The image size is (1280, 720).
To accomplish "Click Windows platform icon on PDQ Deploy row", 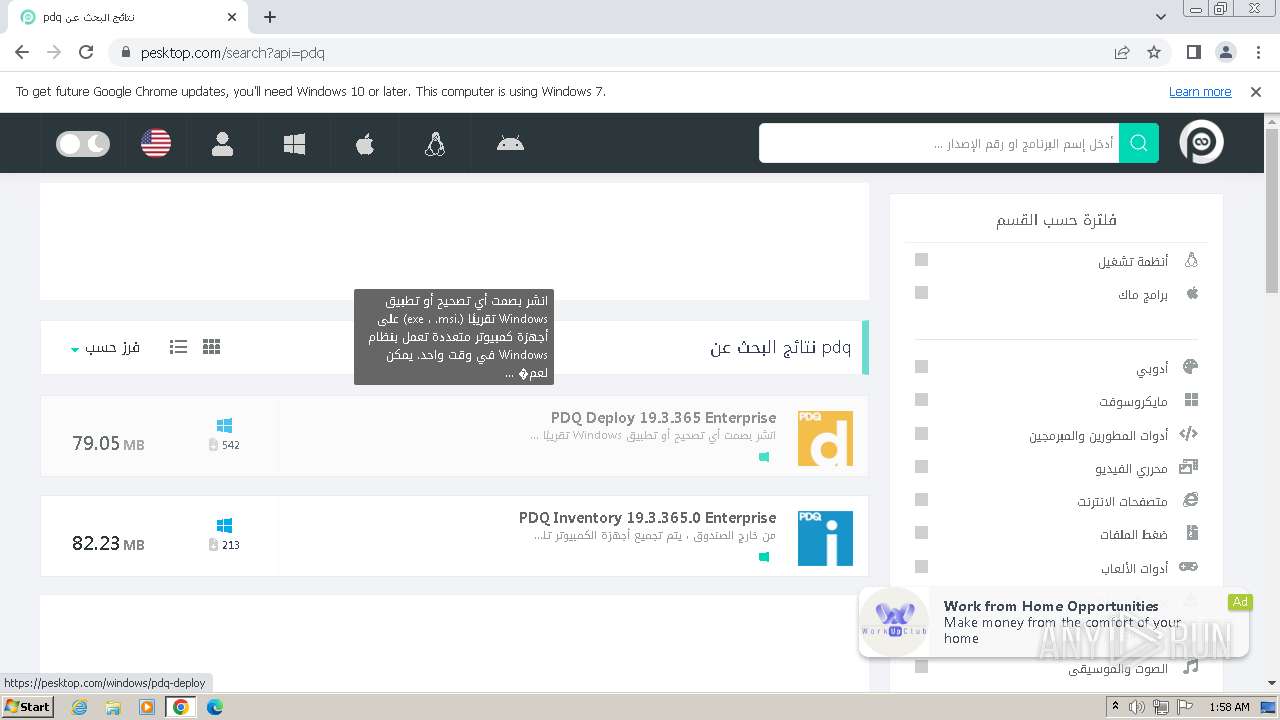I will click(224, 426).
